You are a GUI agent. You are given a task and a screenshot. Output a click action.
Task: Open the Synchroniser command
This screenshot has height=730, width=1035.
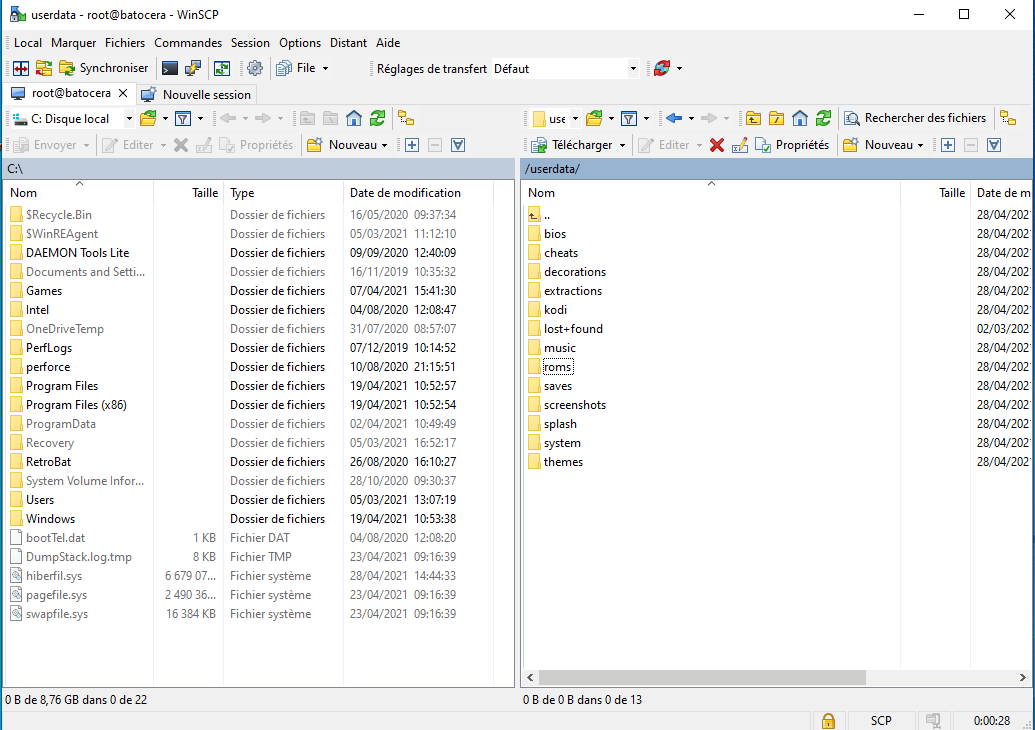(104, 68)
